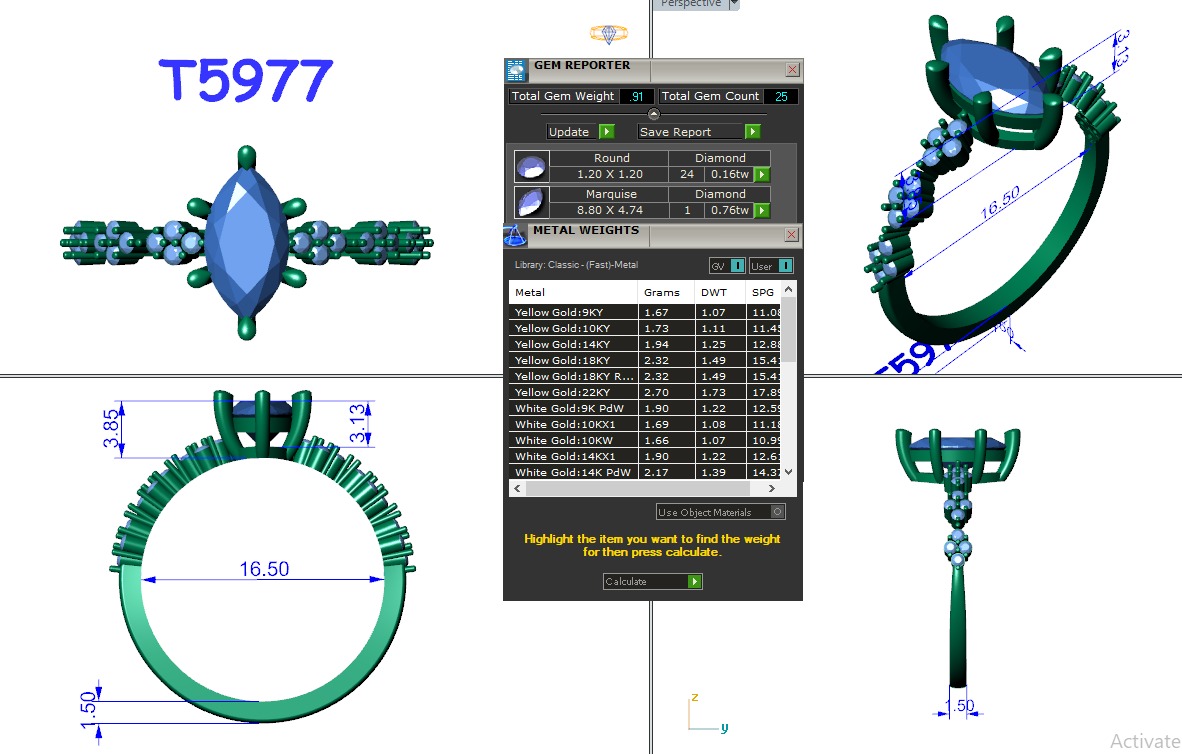Collapse Gem Reporter details with round arrow
This screenshot has height=754, width=1182.
click(x=654, y=115)
